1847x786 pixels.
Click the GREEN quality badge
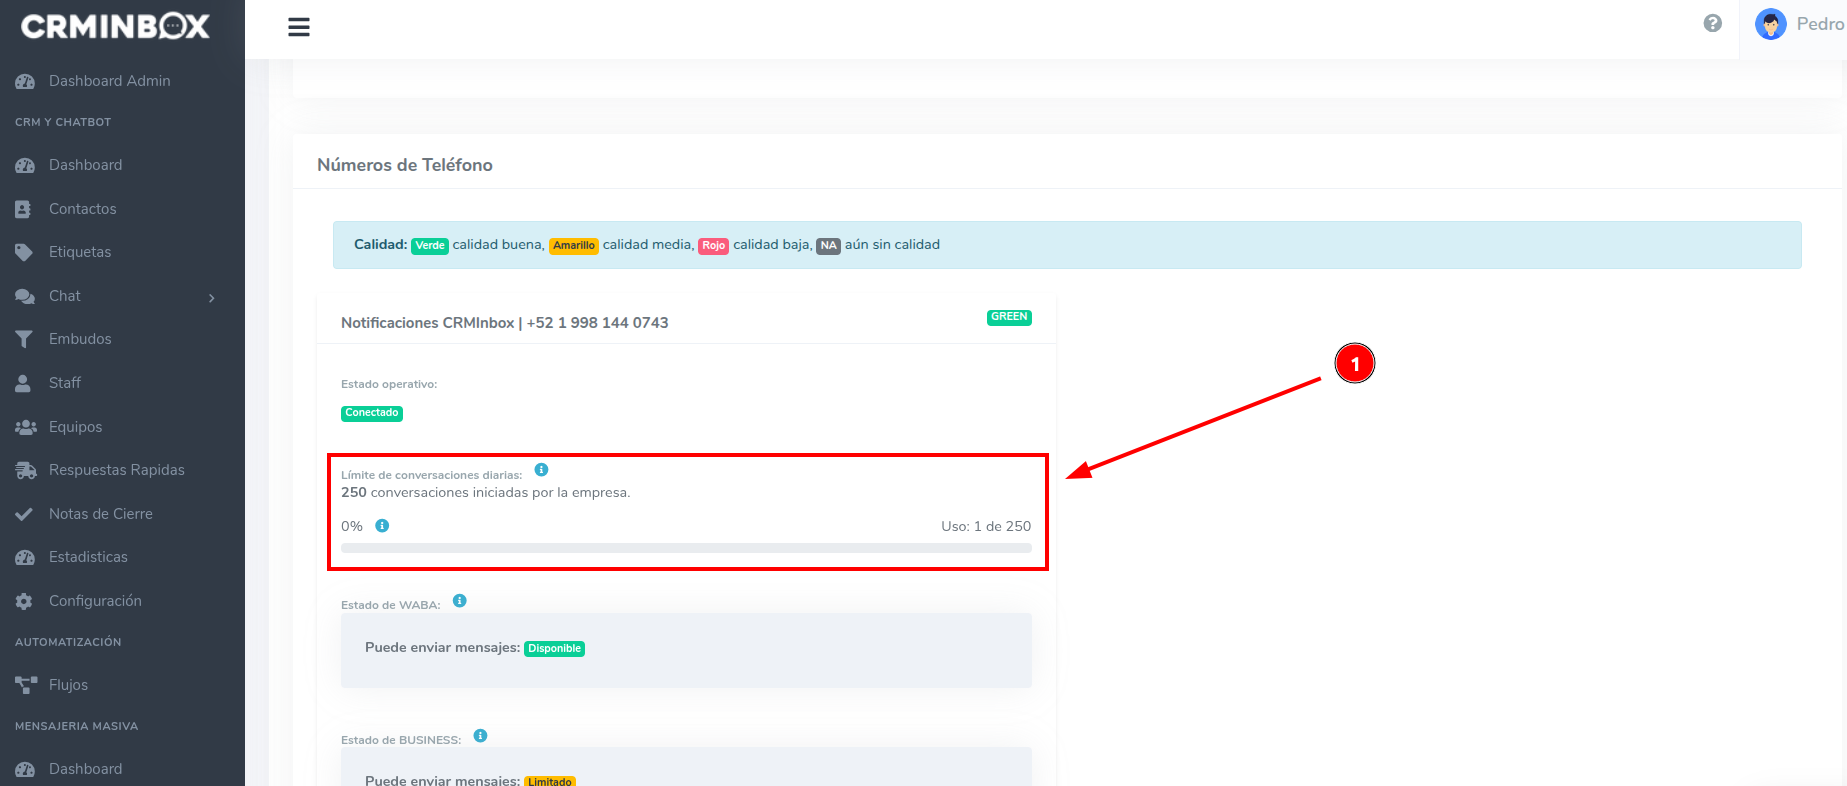pos(1009,317)
